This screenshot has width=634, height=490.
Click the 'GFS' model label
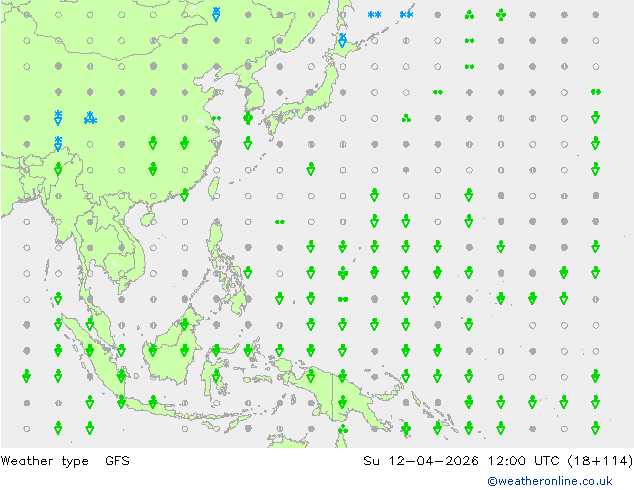tap(117, 461)
